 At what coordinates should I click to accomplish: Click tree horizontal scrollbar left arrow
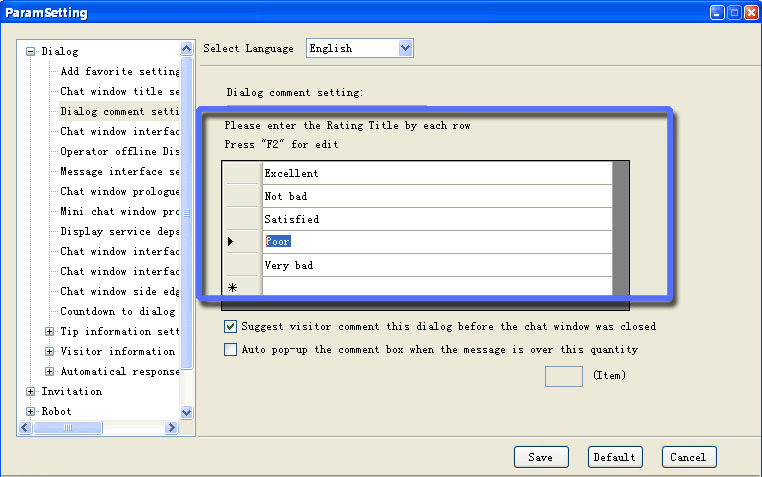[x=25, y=427]
